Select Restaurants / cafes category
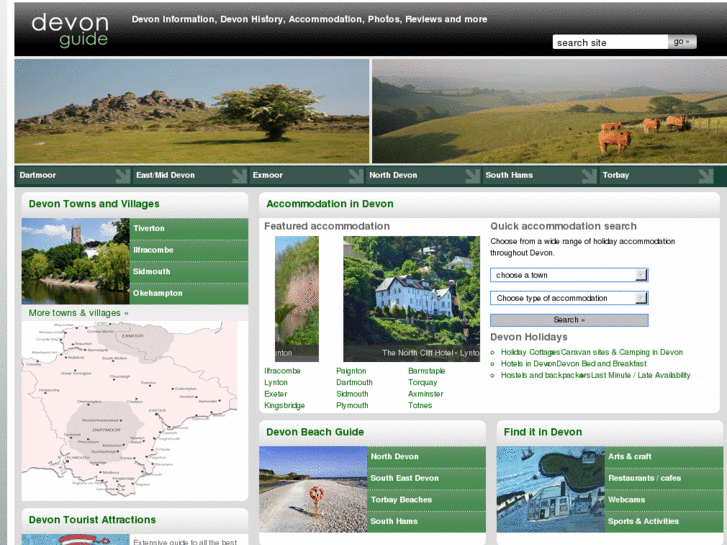The image size is (727, 545). coord(664,478)
